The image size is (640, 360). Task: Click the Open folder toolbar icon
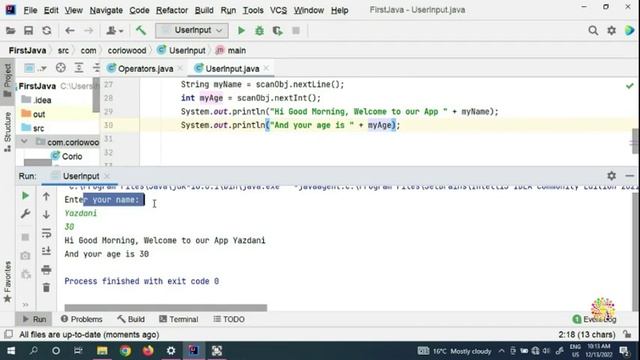tap(11, 31)
